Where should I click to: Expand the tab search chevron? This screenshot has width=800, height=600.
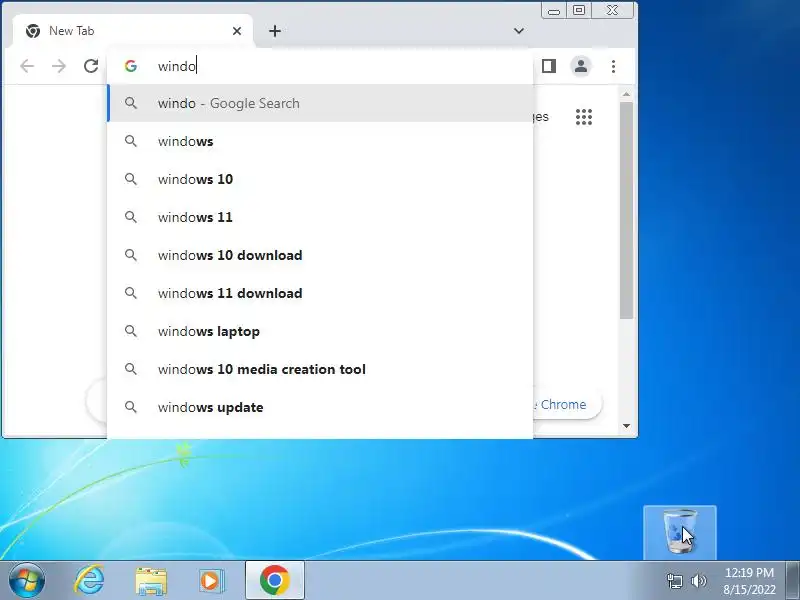coord(519,31)
